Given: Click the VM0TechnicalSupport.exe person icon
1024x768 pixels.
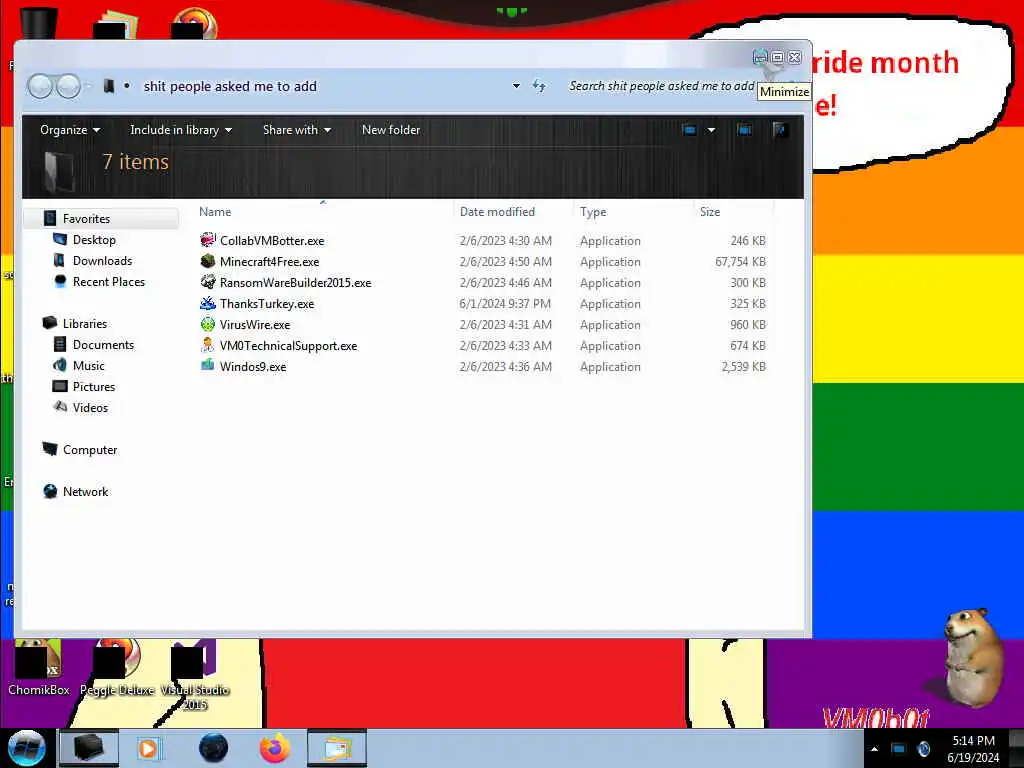Looking at the screenshot, I should coord(208,345).
